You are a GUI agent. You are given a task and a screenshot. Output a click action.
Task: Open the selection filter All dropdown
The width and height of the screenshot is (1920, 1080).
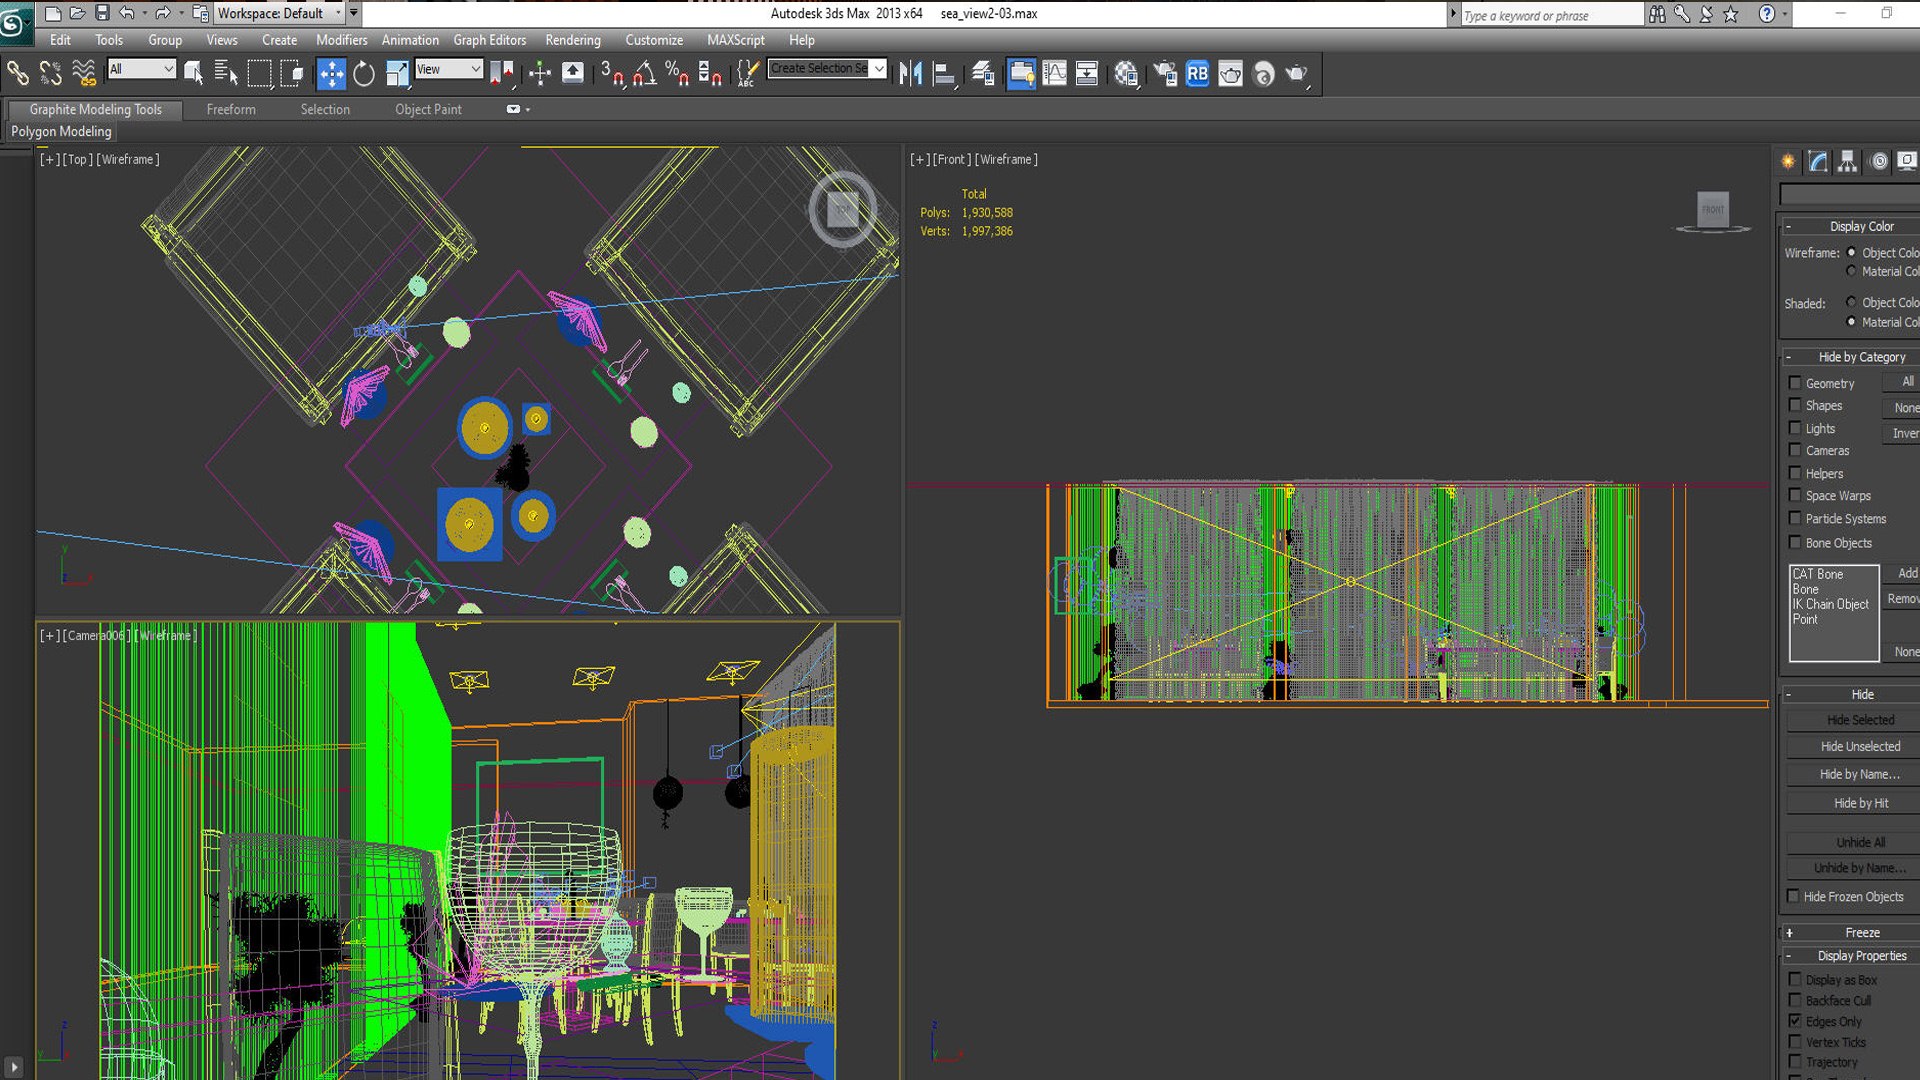click(x=142, y=69)
